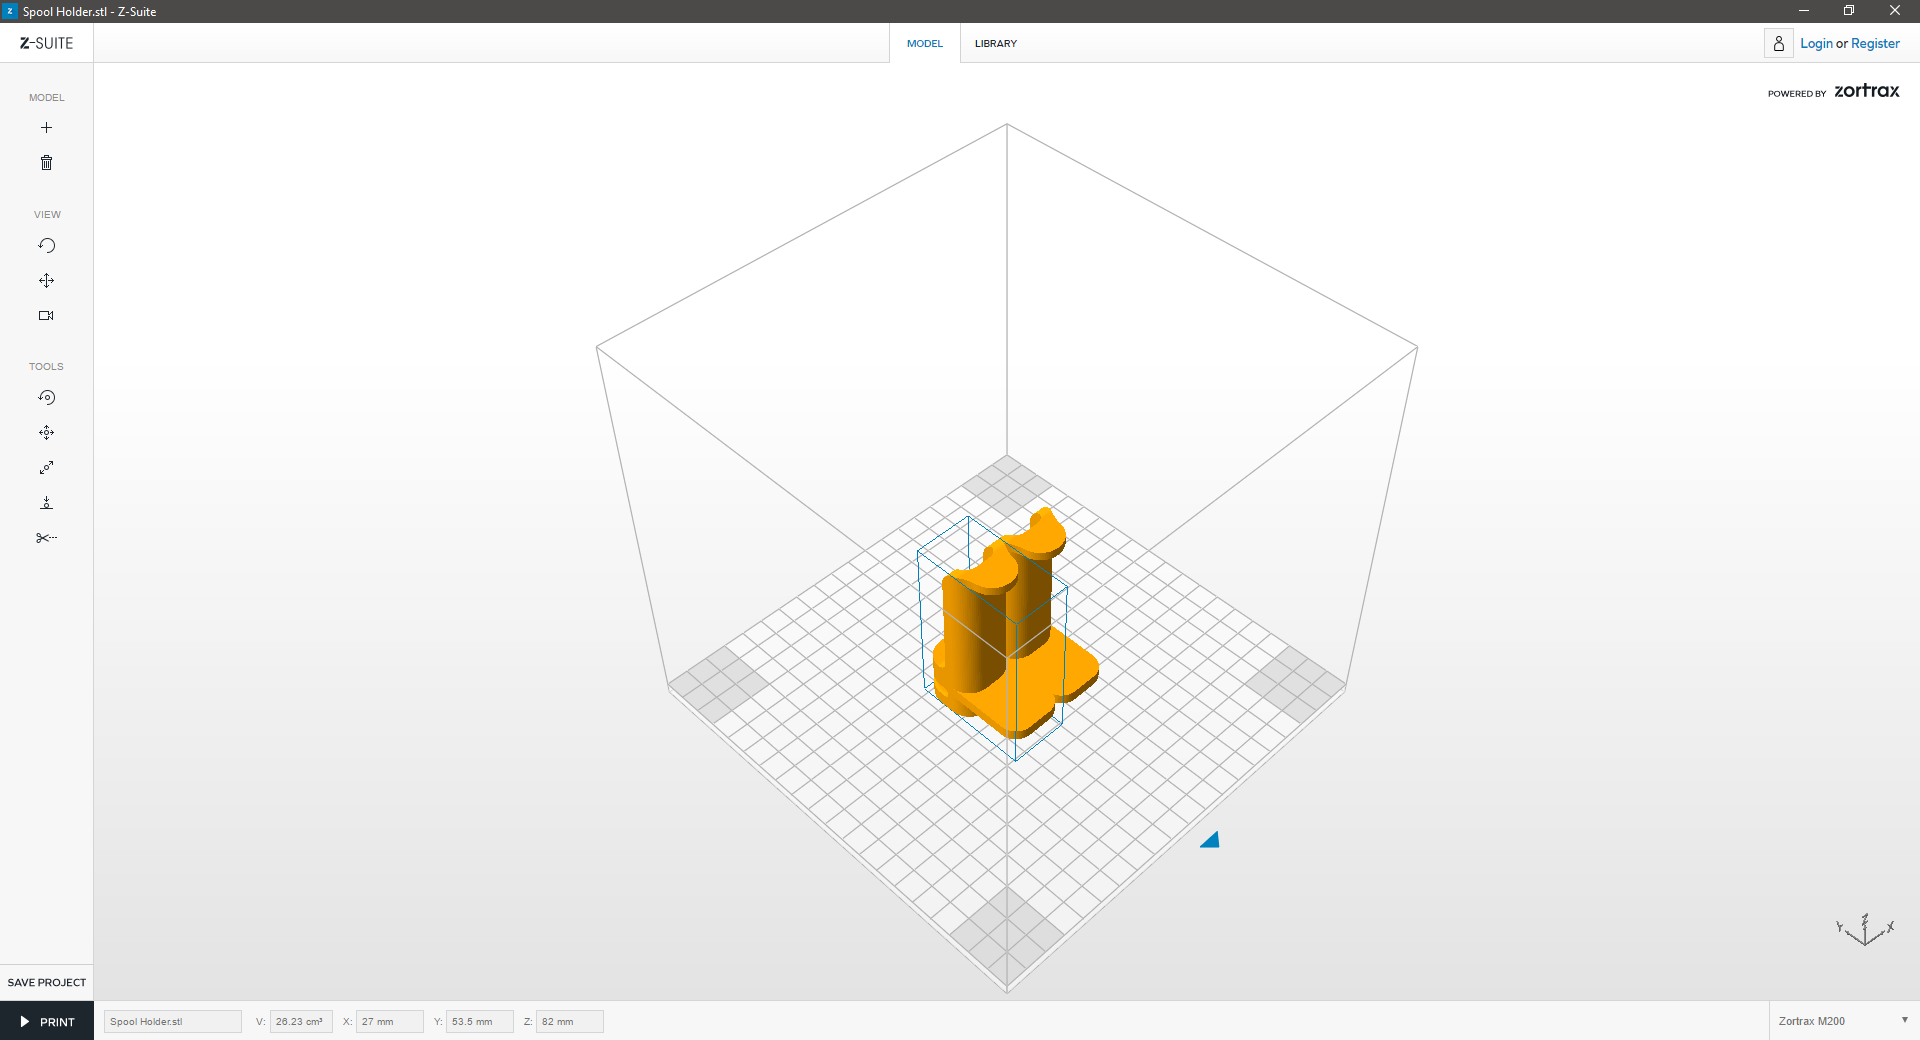The width and height of the screenshot is (1920, 1040).
Task: Open the camera view options
Action: click(x=46, y=316)
